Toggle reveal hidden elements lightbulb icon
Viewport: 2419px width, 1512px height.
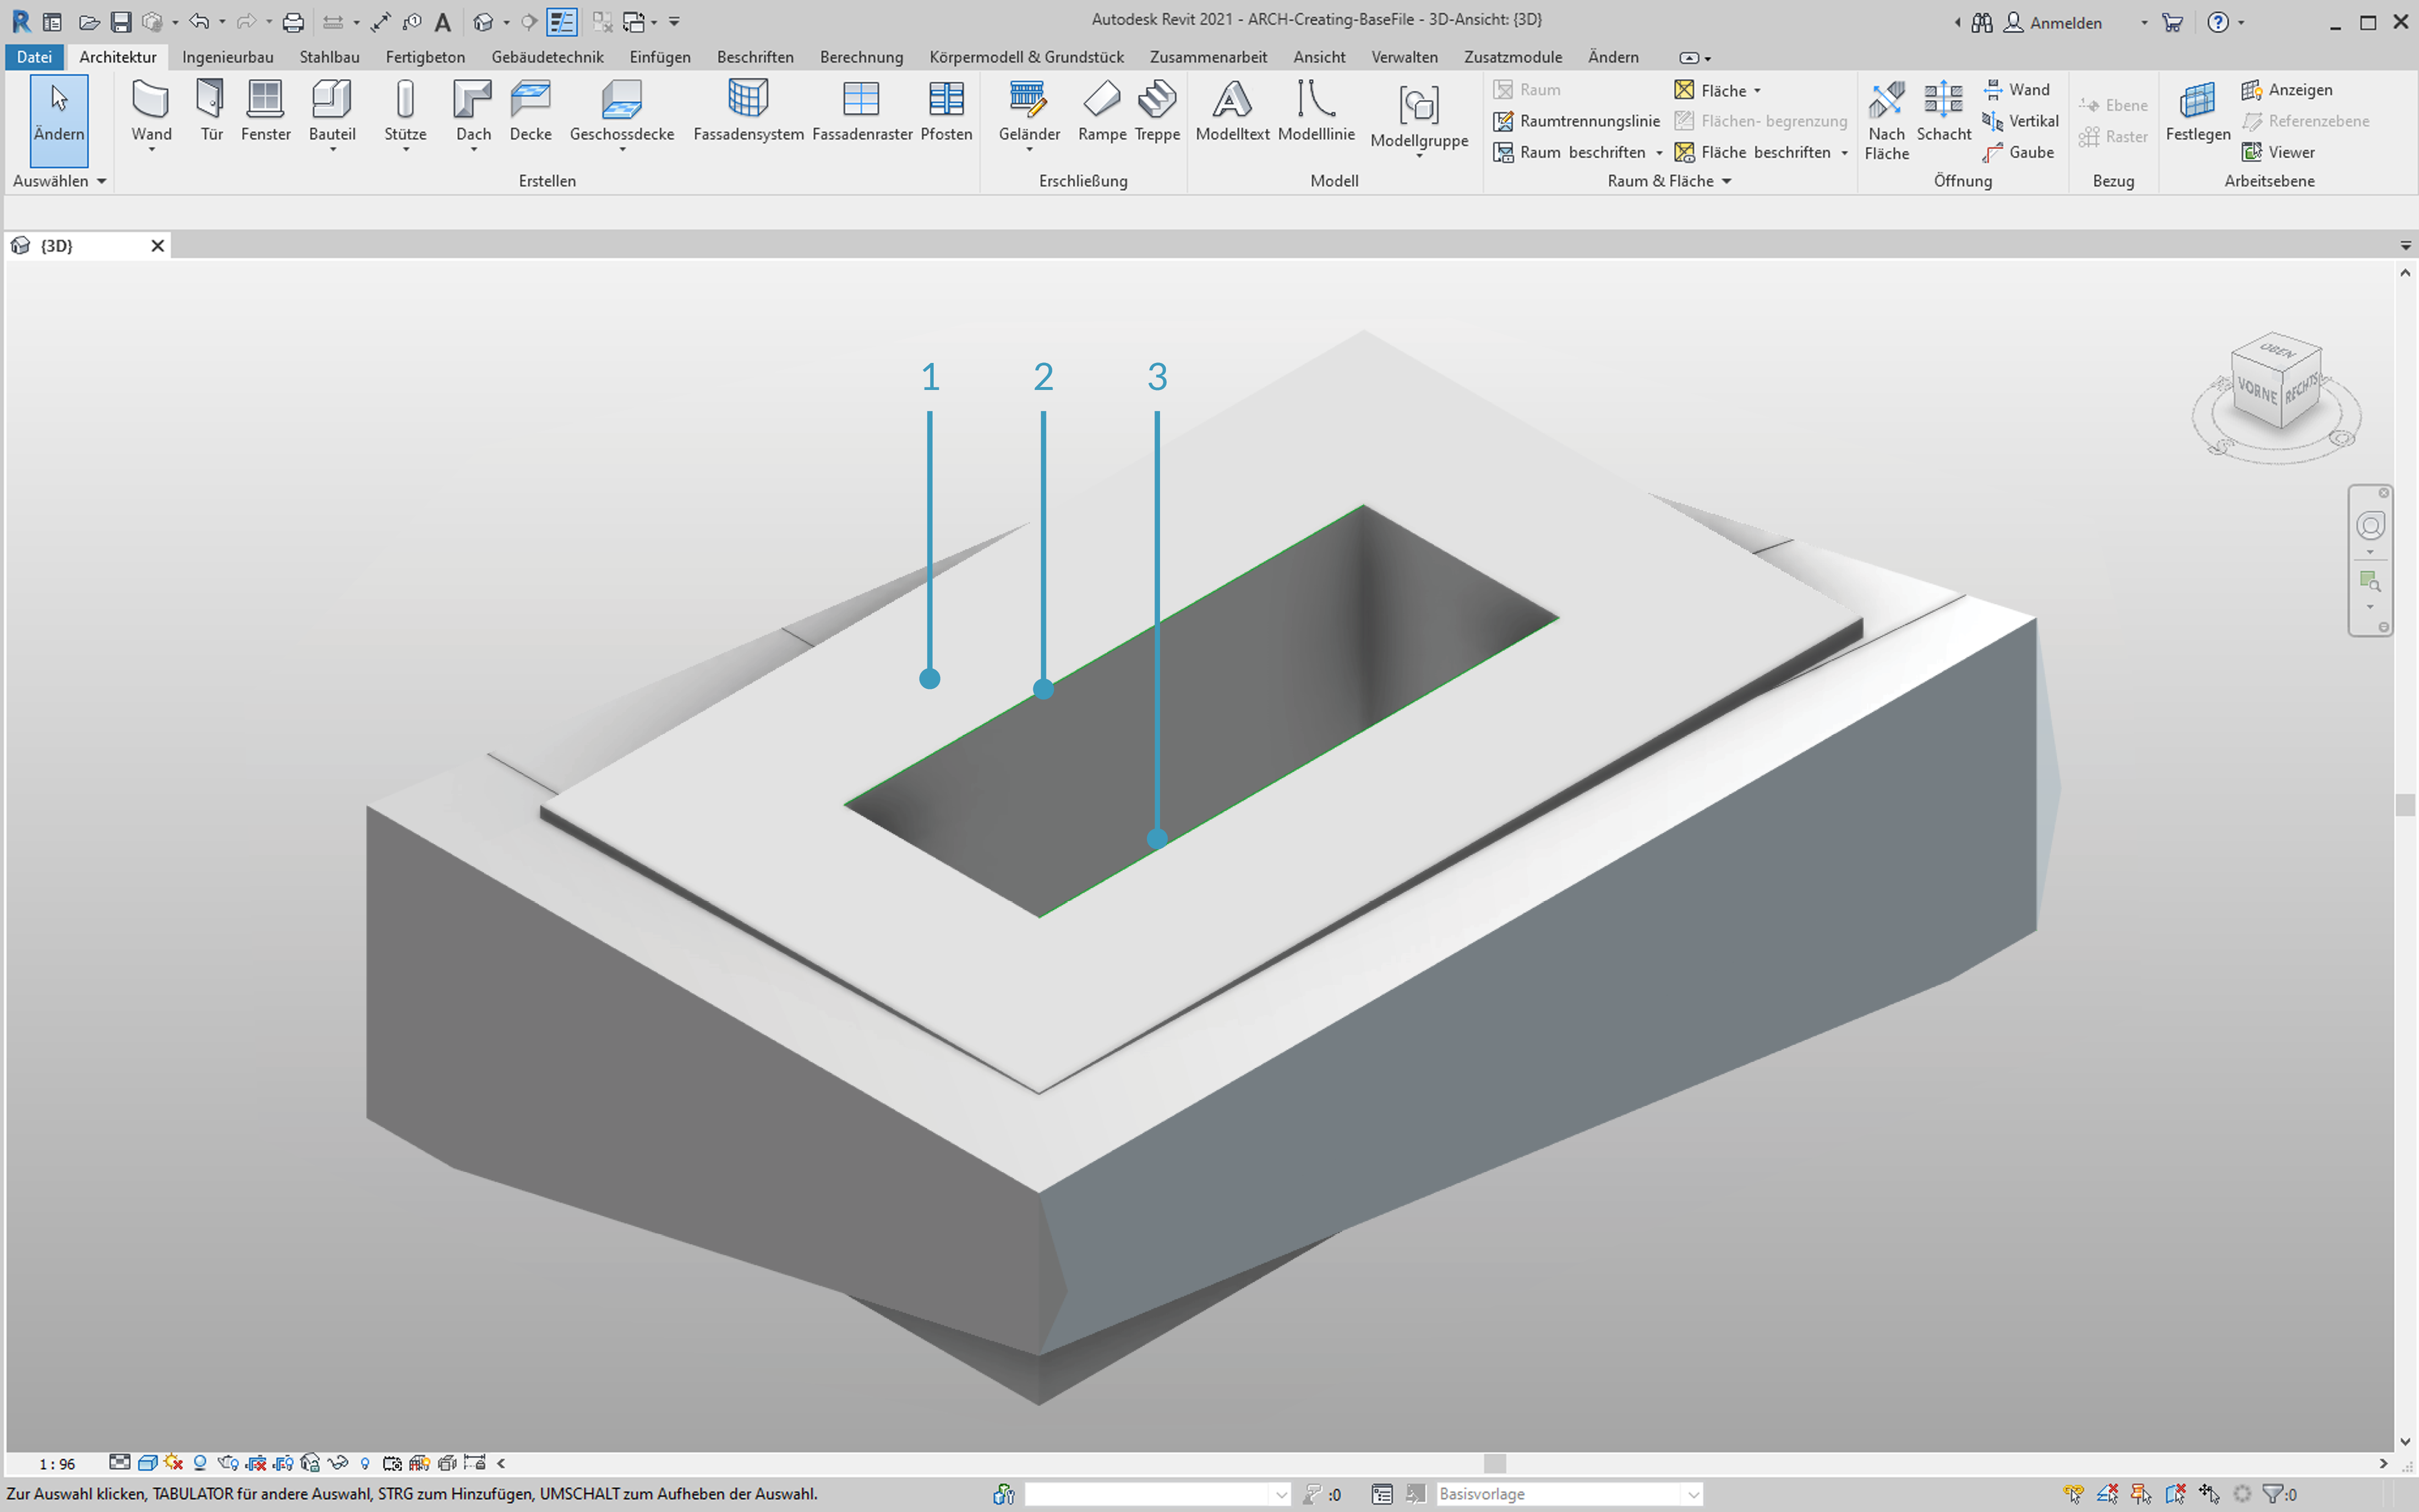(365, 1463)
